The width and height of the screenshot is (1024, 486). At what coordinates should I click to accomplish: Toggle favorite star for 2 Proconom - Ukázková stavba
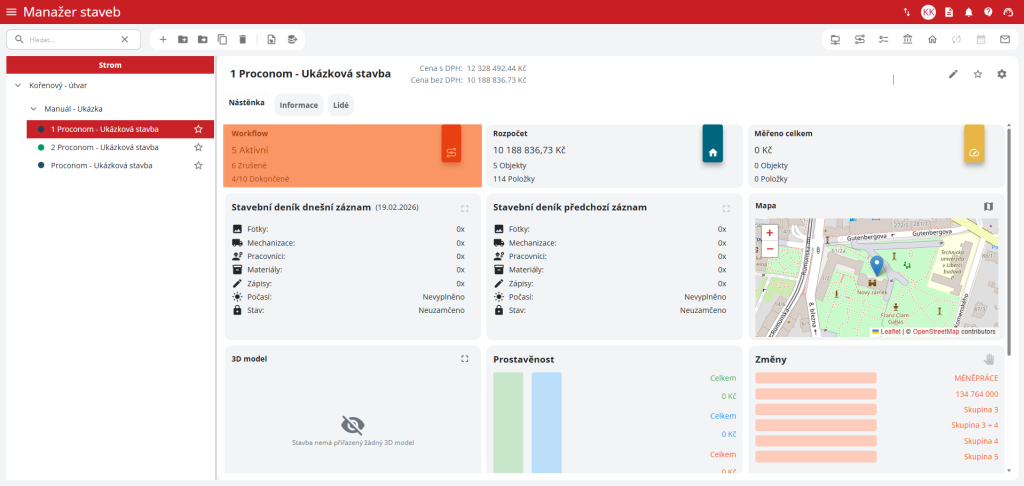(198, 147)
